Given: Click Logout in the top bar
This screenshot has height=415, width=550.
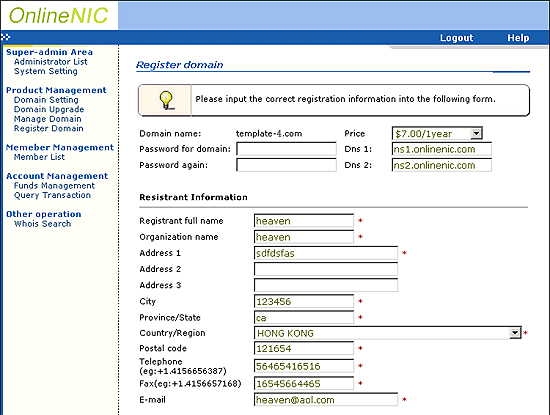Looking at the screenshot, I should 456,38.
